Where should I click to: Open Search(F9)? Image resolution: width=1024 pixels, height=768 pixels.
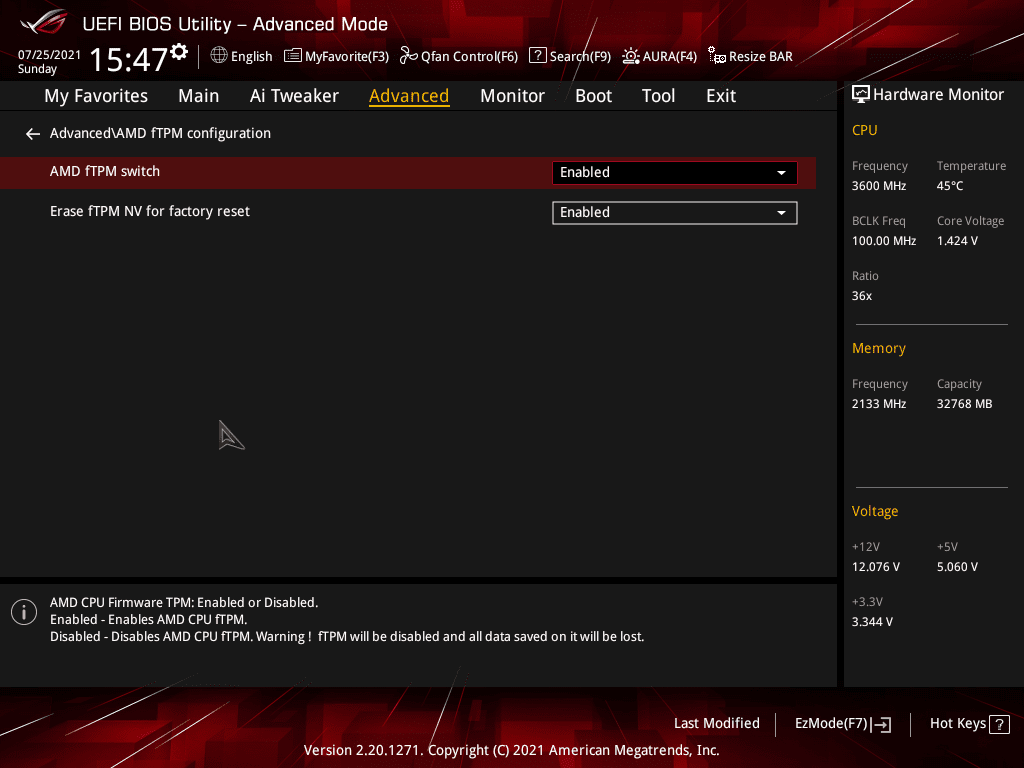580,57
